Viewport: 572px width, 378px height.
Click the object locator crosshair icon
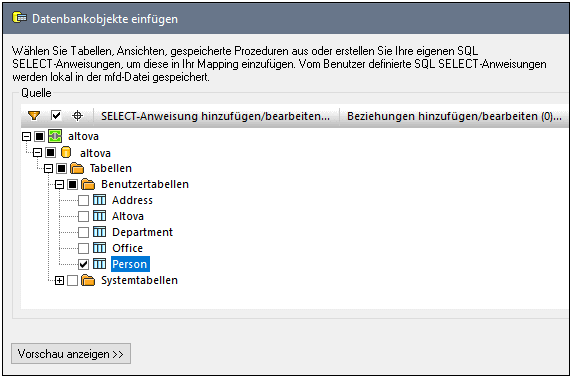point(77,116)
